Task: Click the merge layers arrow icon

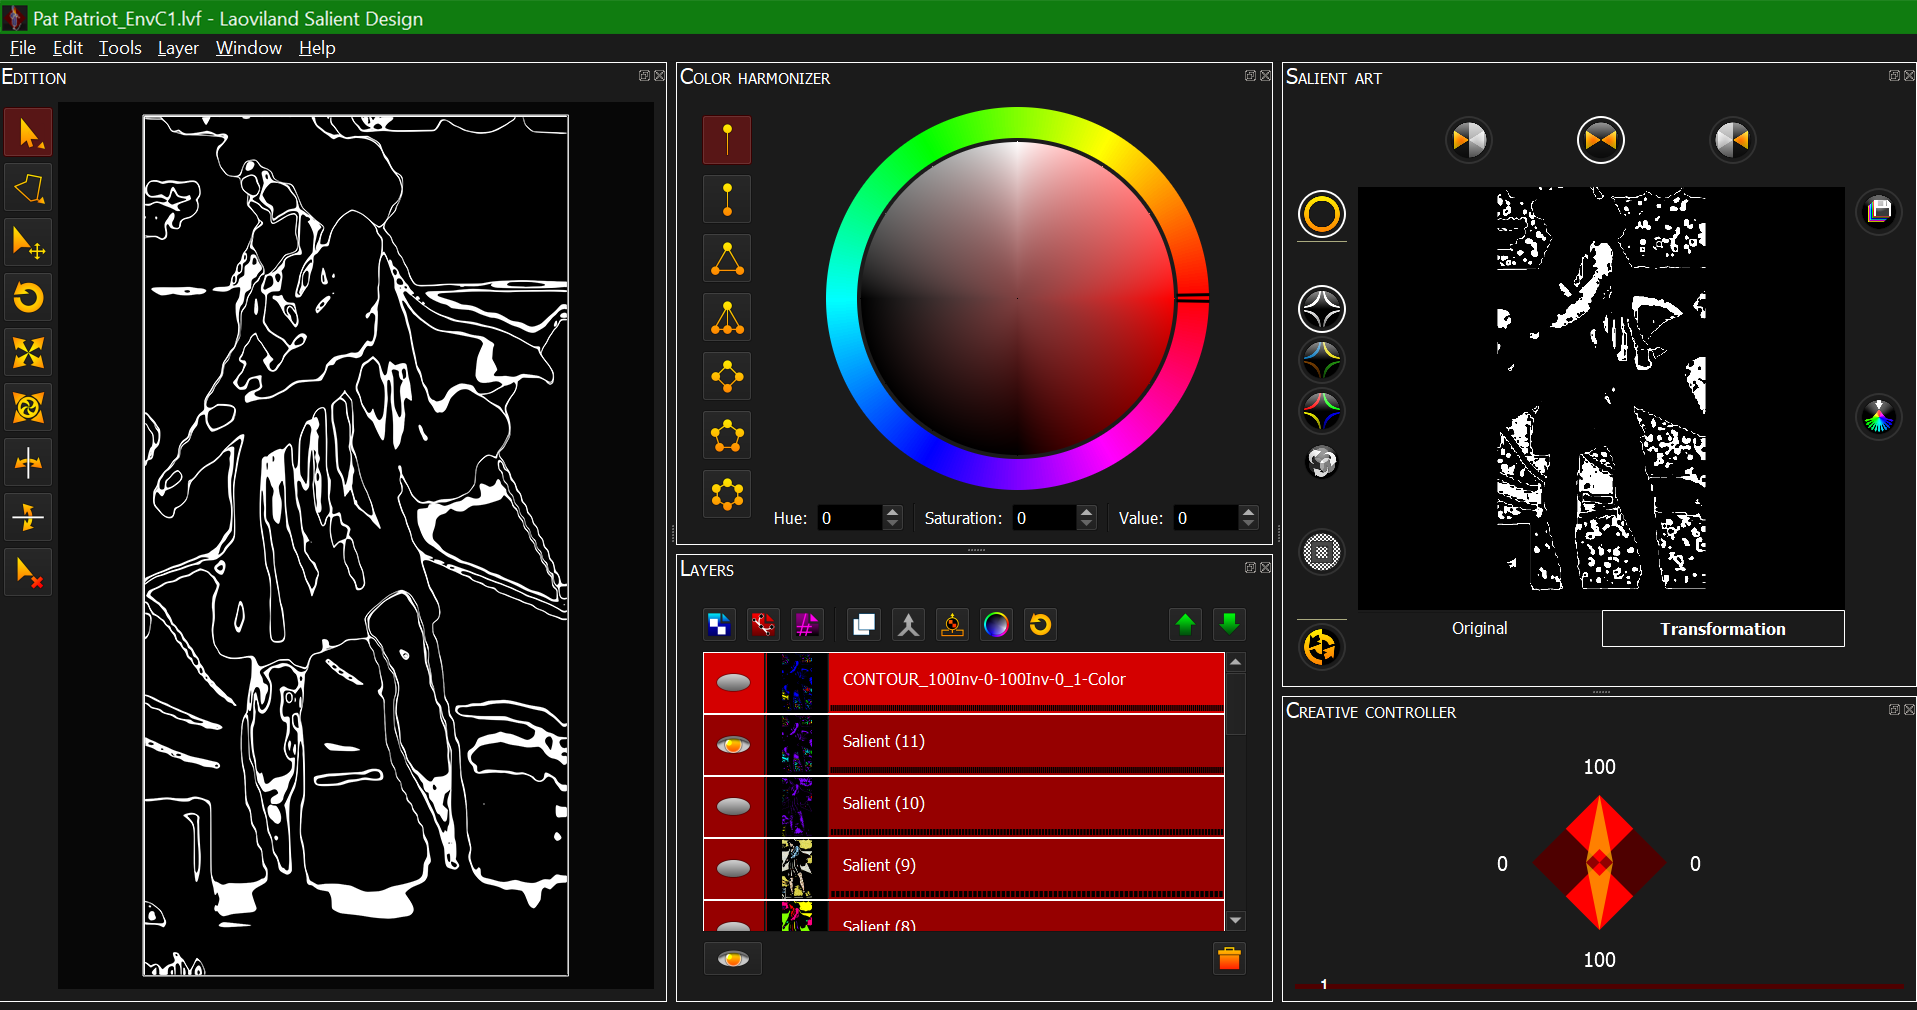Action: [x=908, y=625]
